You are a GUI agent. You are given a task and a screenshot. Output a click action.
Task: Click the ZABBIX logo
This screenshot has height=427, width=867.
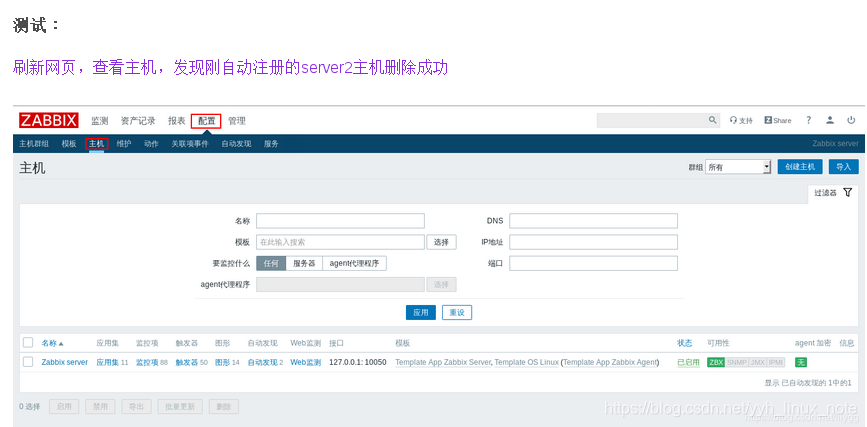tap(49, 121)
